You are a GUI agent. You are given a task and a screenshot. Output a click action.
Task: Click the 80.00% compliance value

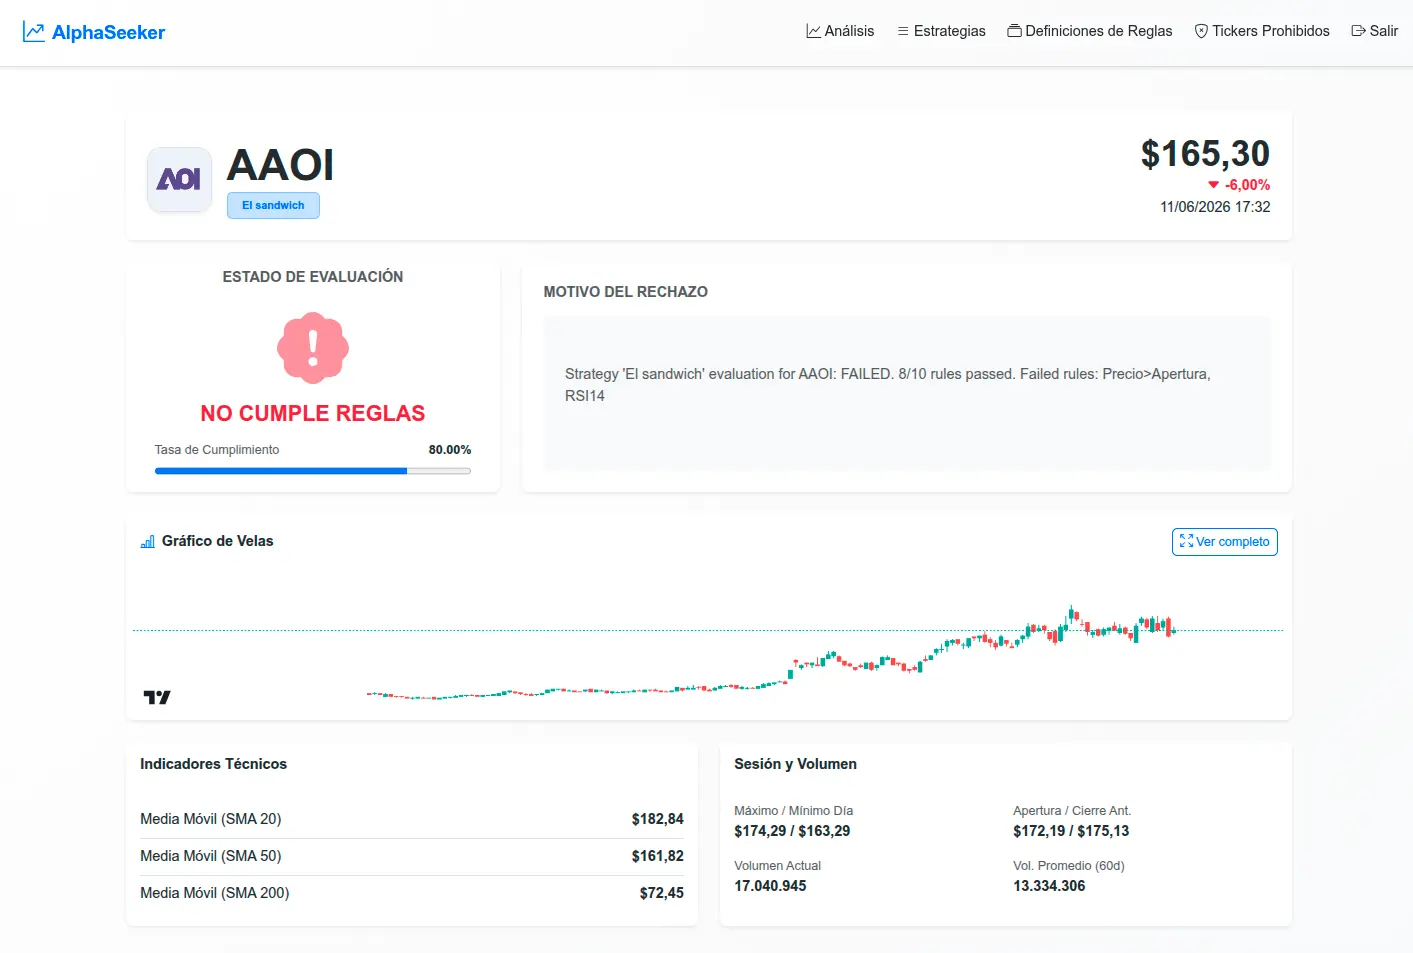coord(450,450)
